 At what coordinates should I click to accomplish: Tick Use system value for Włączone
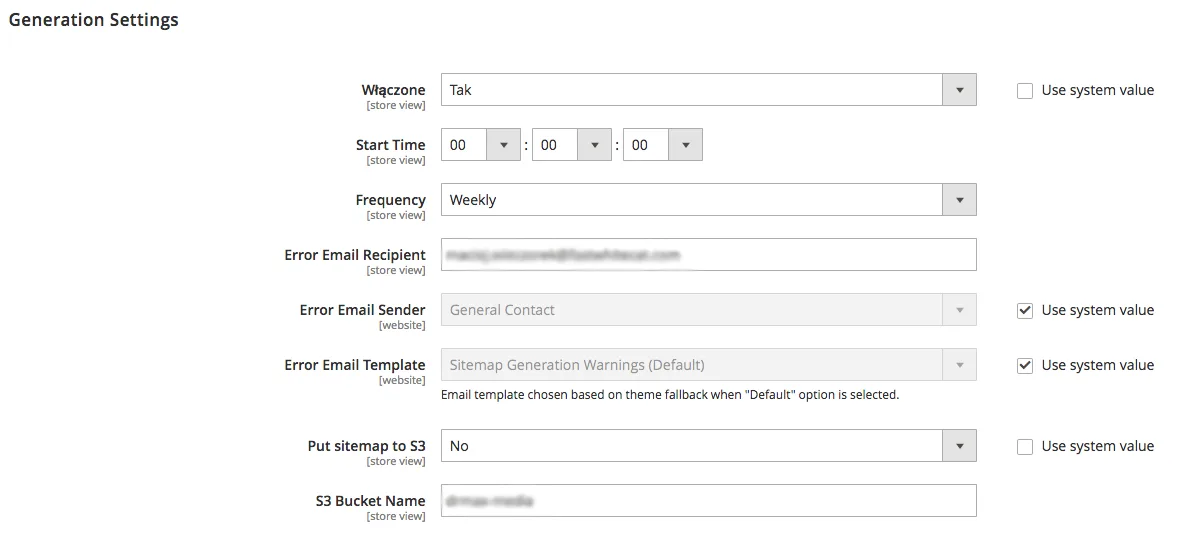point(1025,91)
